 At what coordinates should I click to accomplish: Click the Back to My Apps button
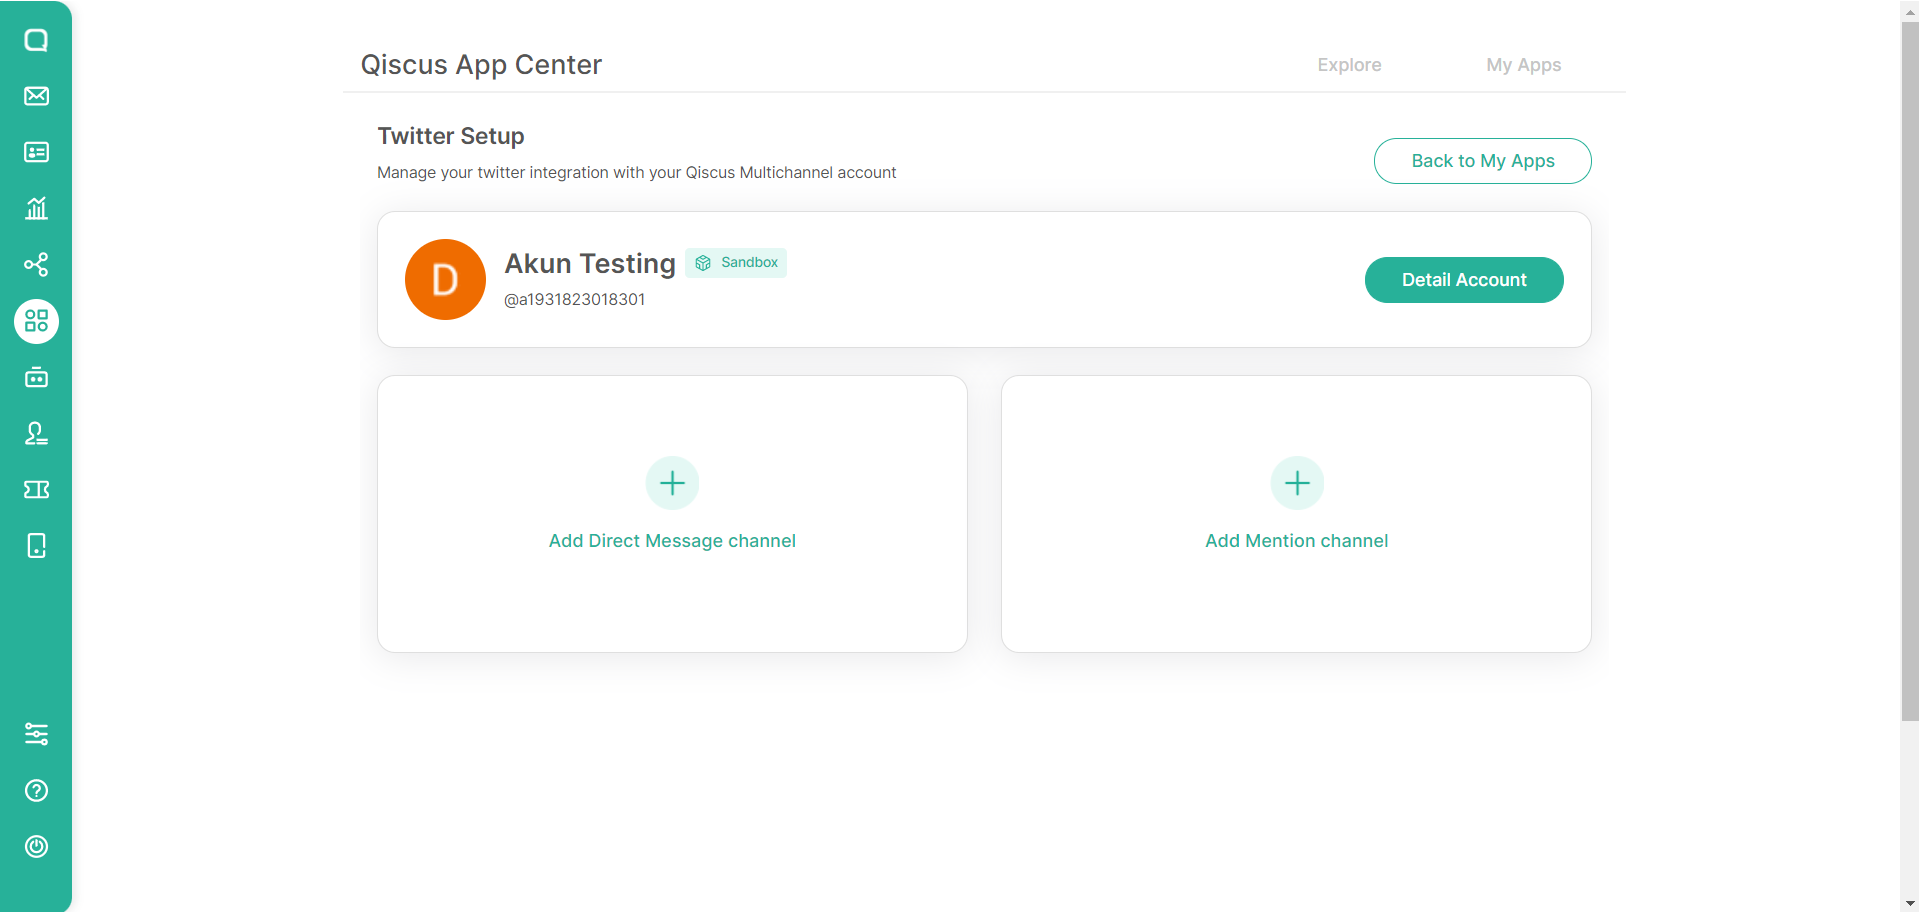click(x=1482, y=161)
